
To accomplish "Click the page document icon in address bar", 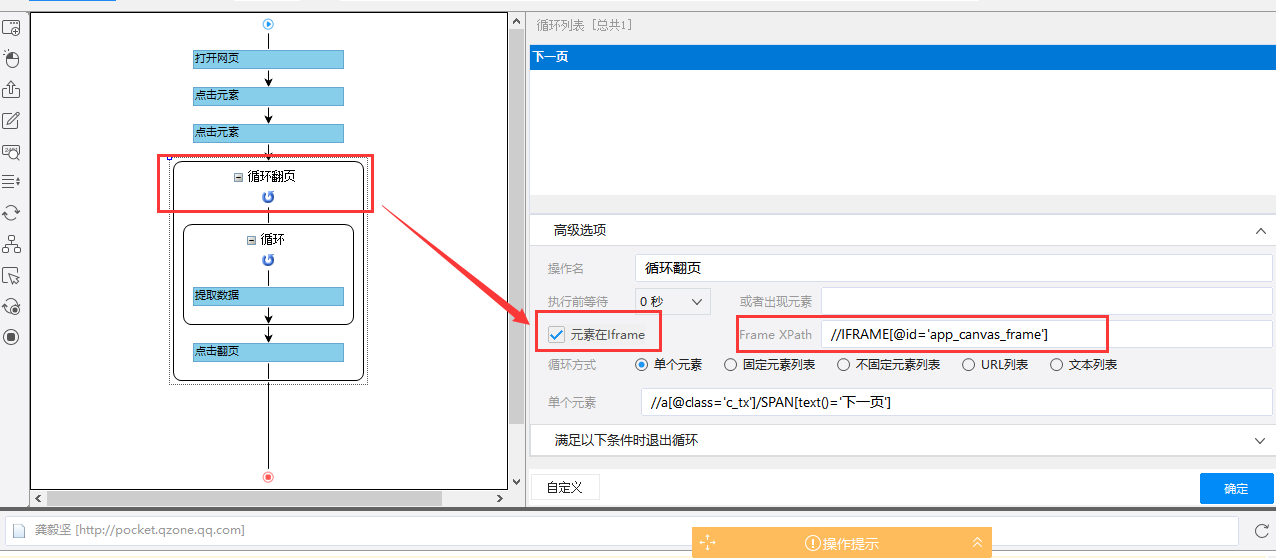I will click(x=19, y=530).
